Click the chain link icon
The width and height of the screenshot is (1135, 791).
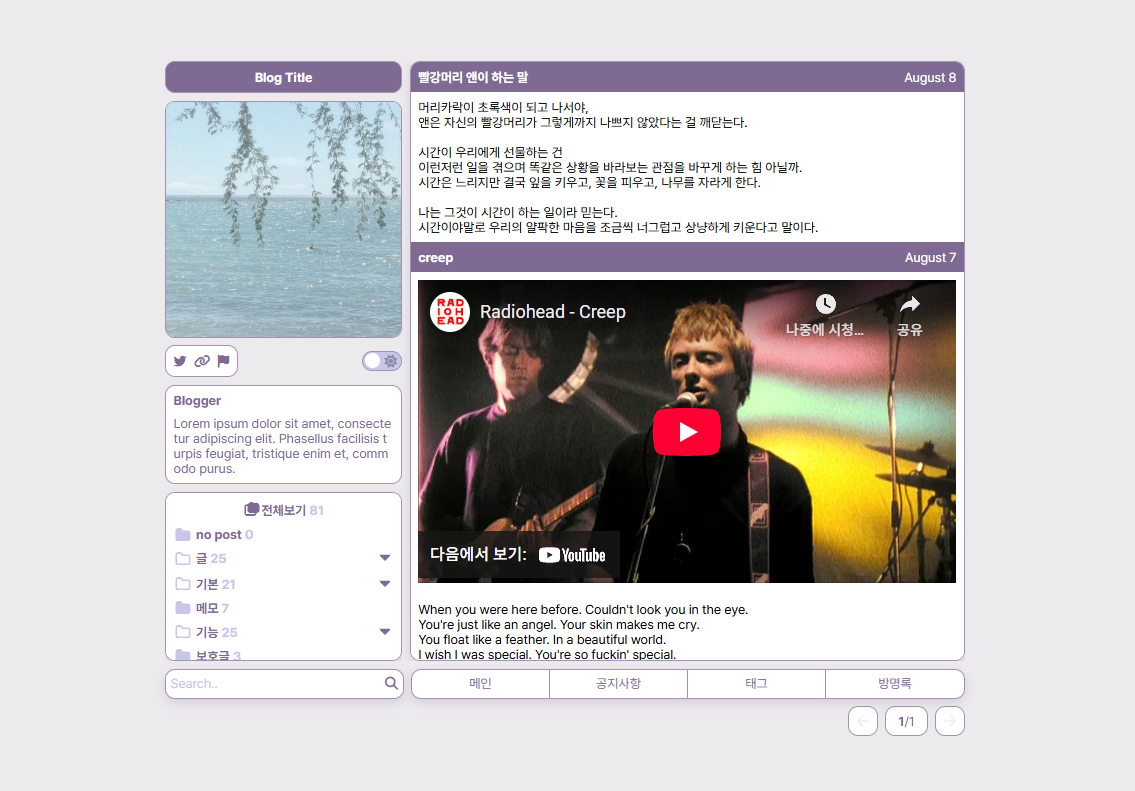click(202, 361)
